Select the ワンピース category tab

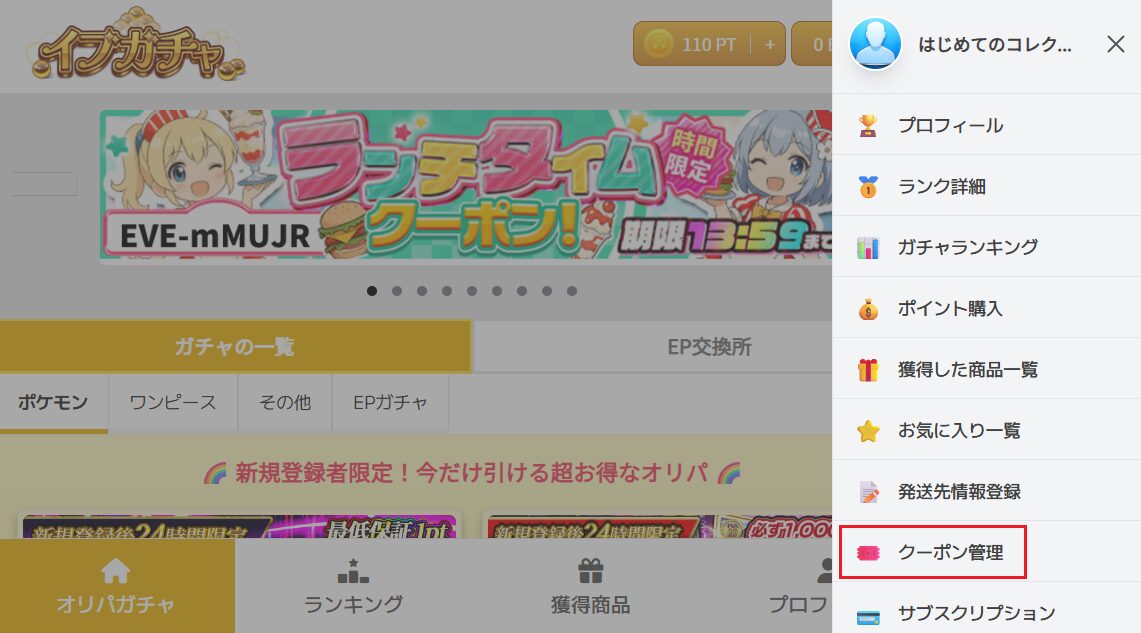coord(173,402)
